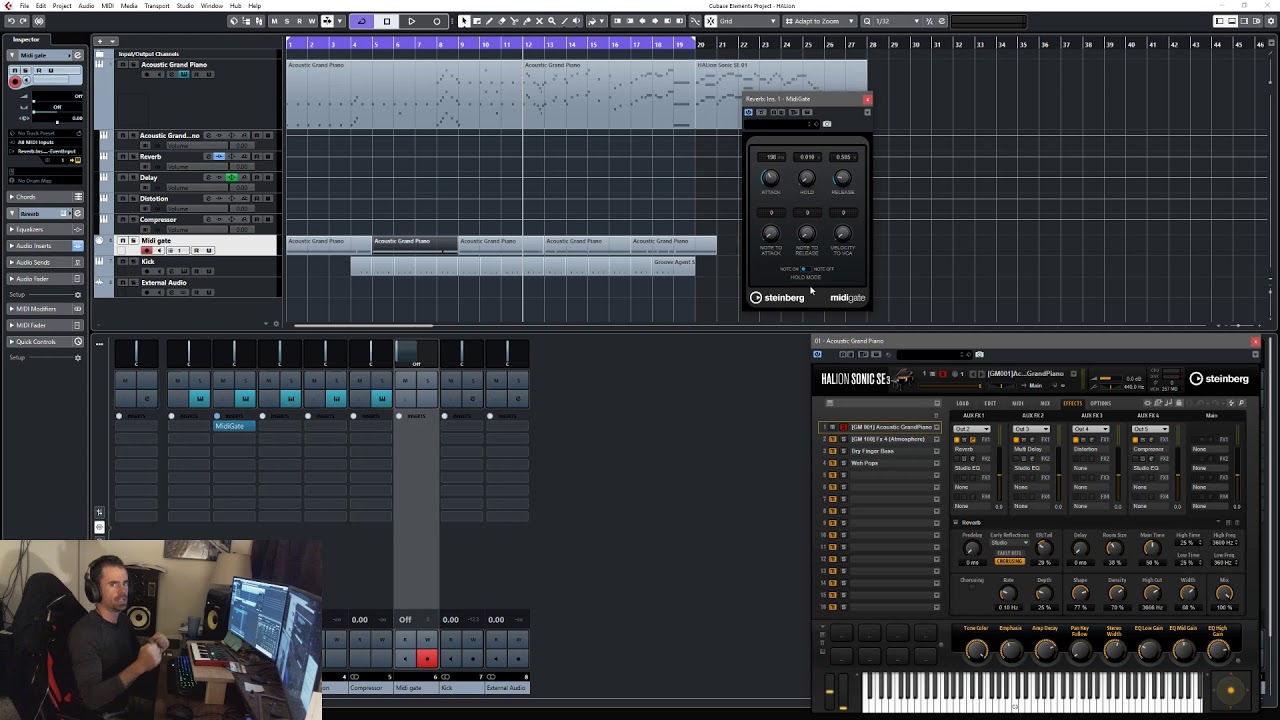Click the red record-enable button in MixConsole
The image size is (1280, 720).
[x=427, y=658]
